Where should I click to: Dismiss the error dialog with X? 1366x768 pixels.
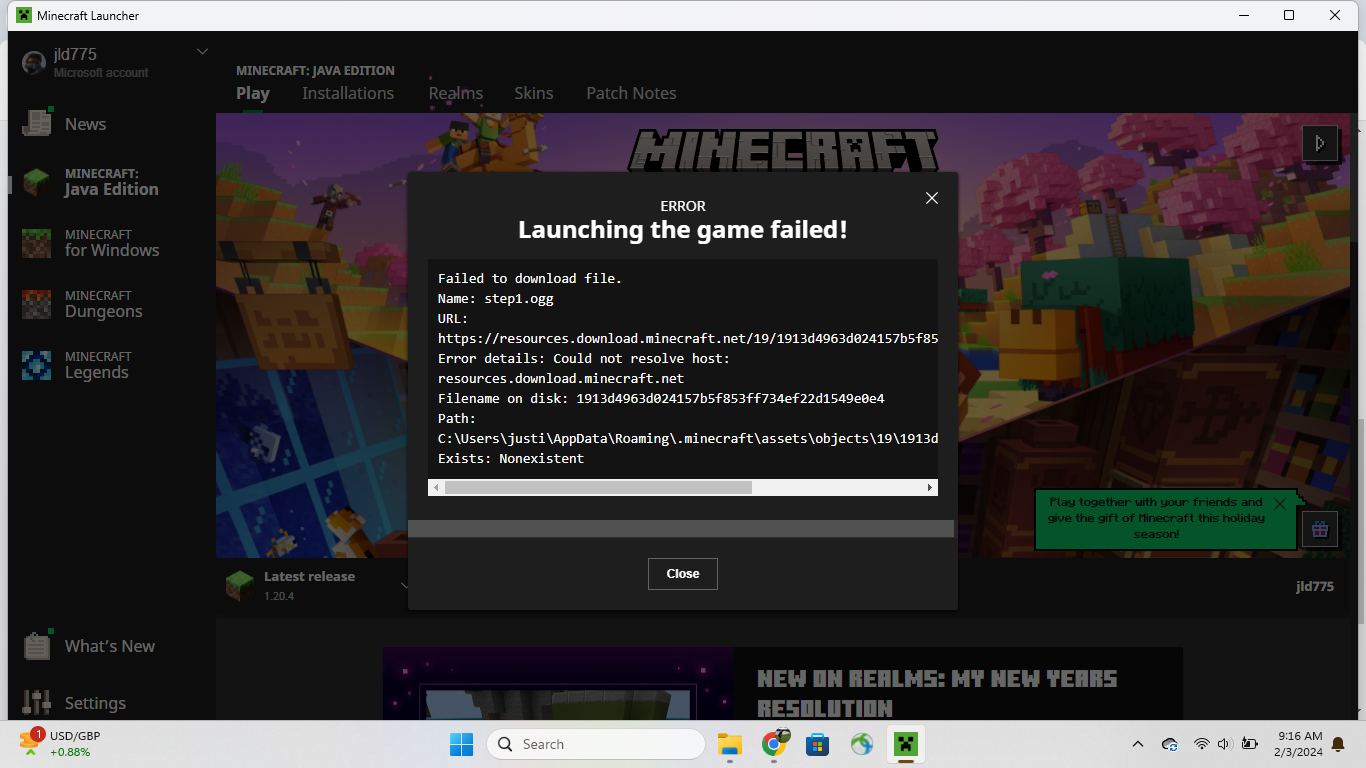931,198
